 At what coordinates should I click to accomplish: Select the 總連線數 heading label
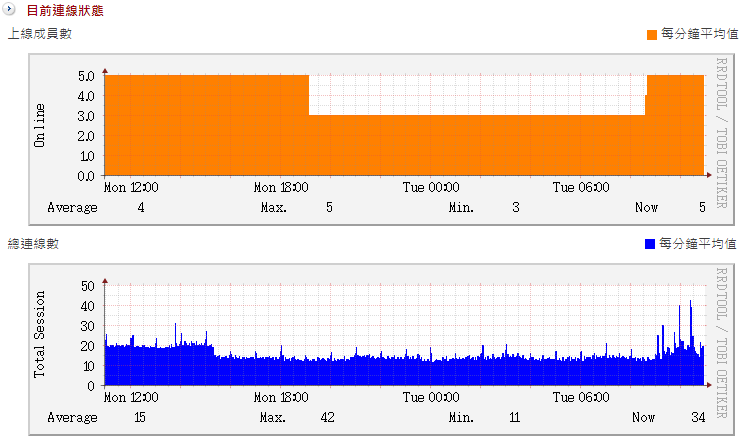coord(33,244)
